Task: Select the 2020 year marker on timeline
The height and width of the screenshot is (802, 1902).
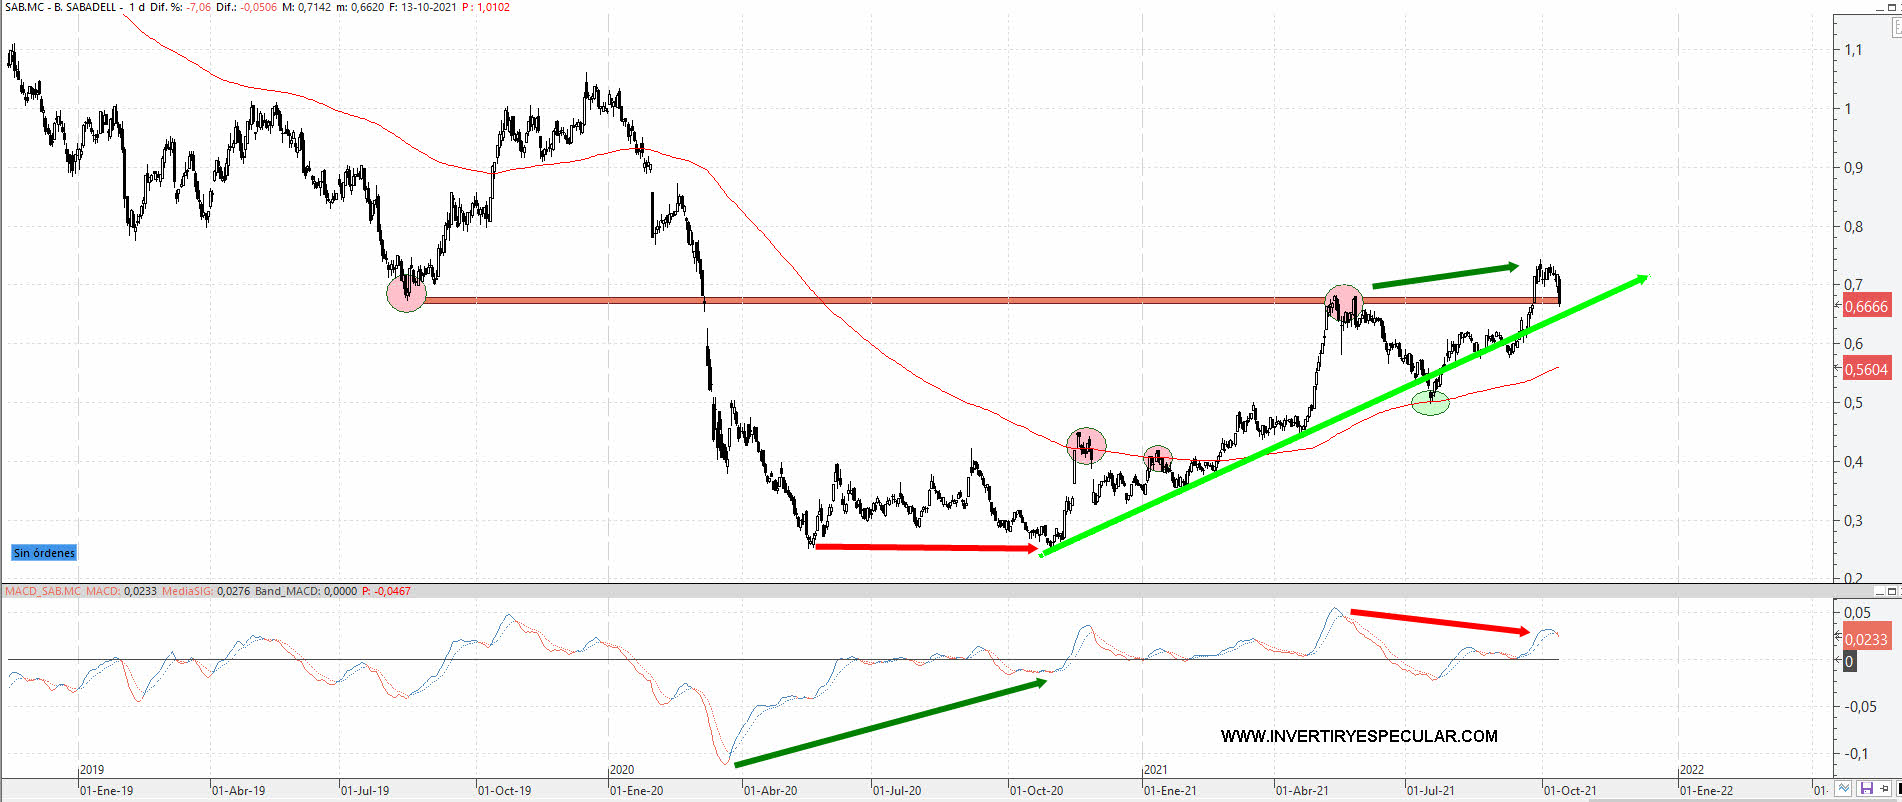Action: (621, 770)
